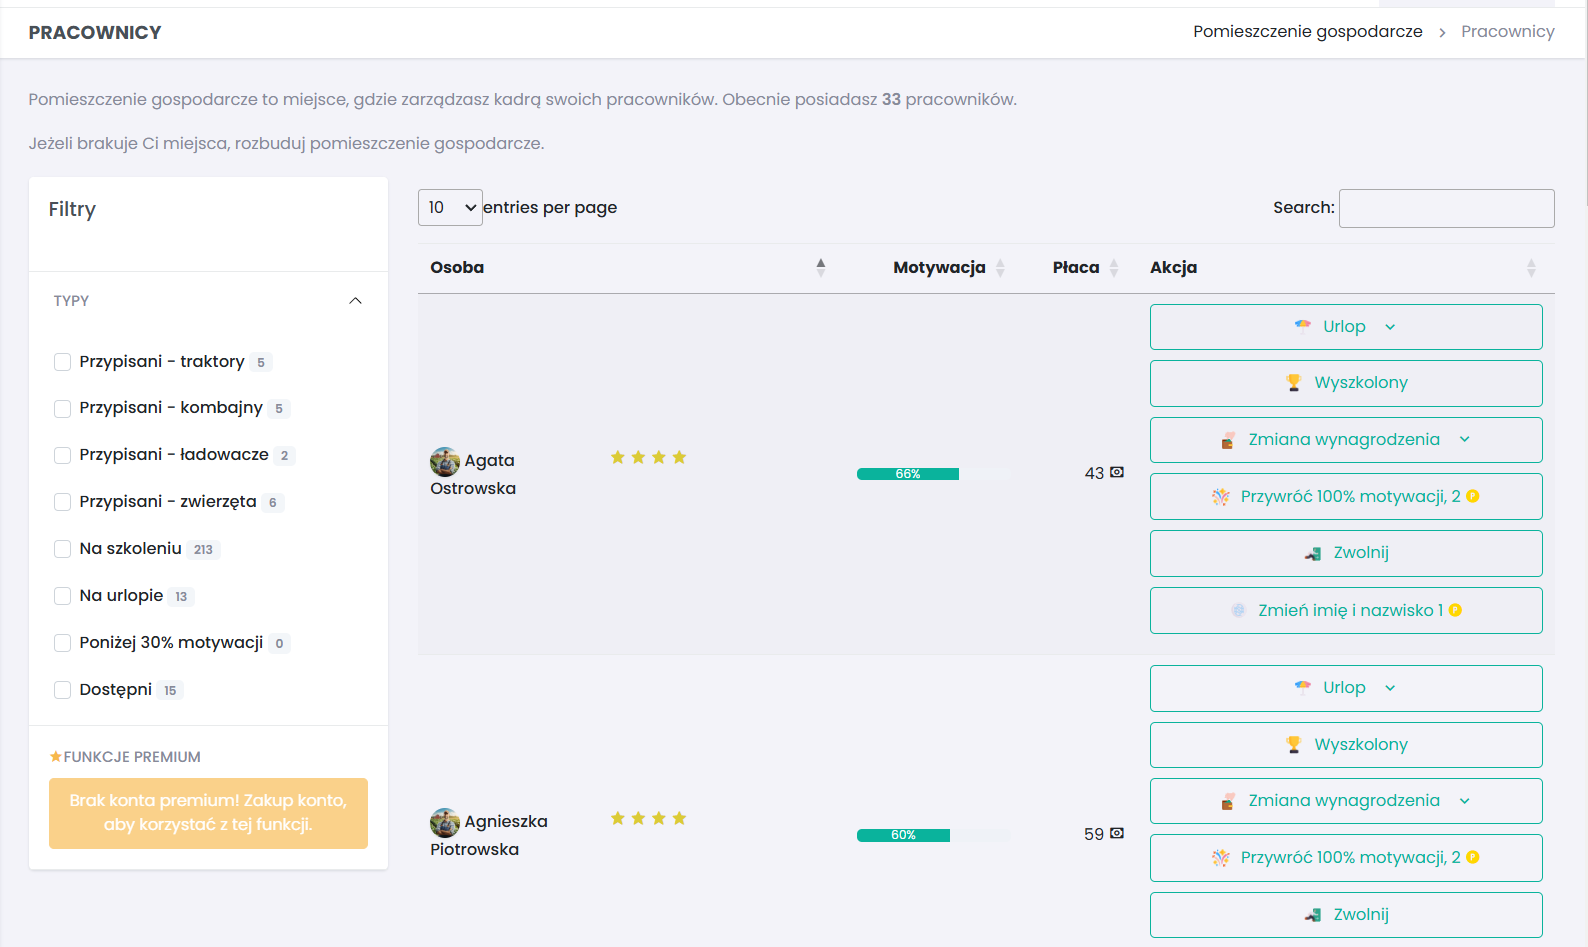Enable the Przypisani - traktory filter
Screen dimensions: 1588x947
coord(62,362)
